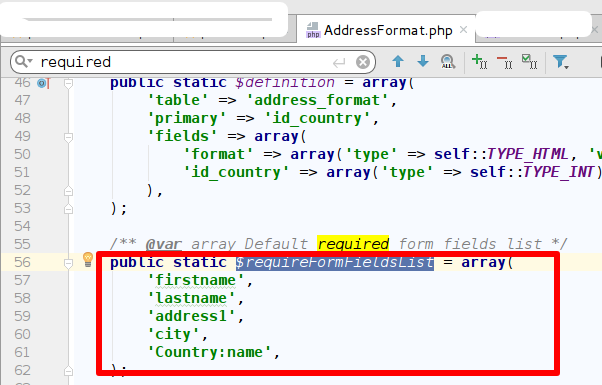This screenshot has width=602, height=385.
Task: Click the override gutter icon on line 46
Action: pos(43,83)
